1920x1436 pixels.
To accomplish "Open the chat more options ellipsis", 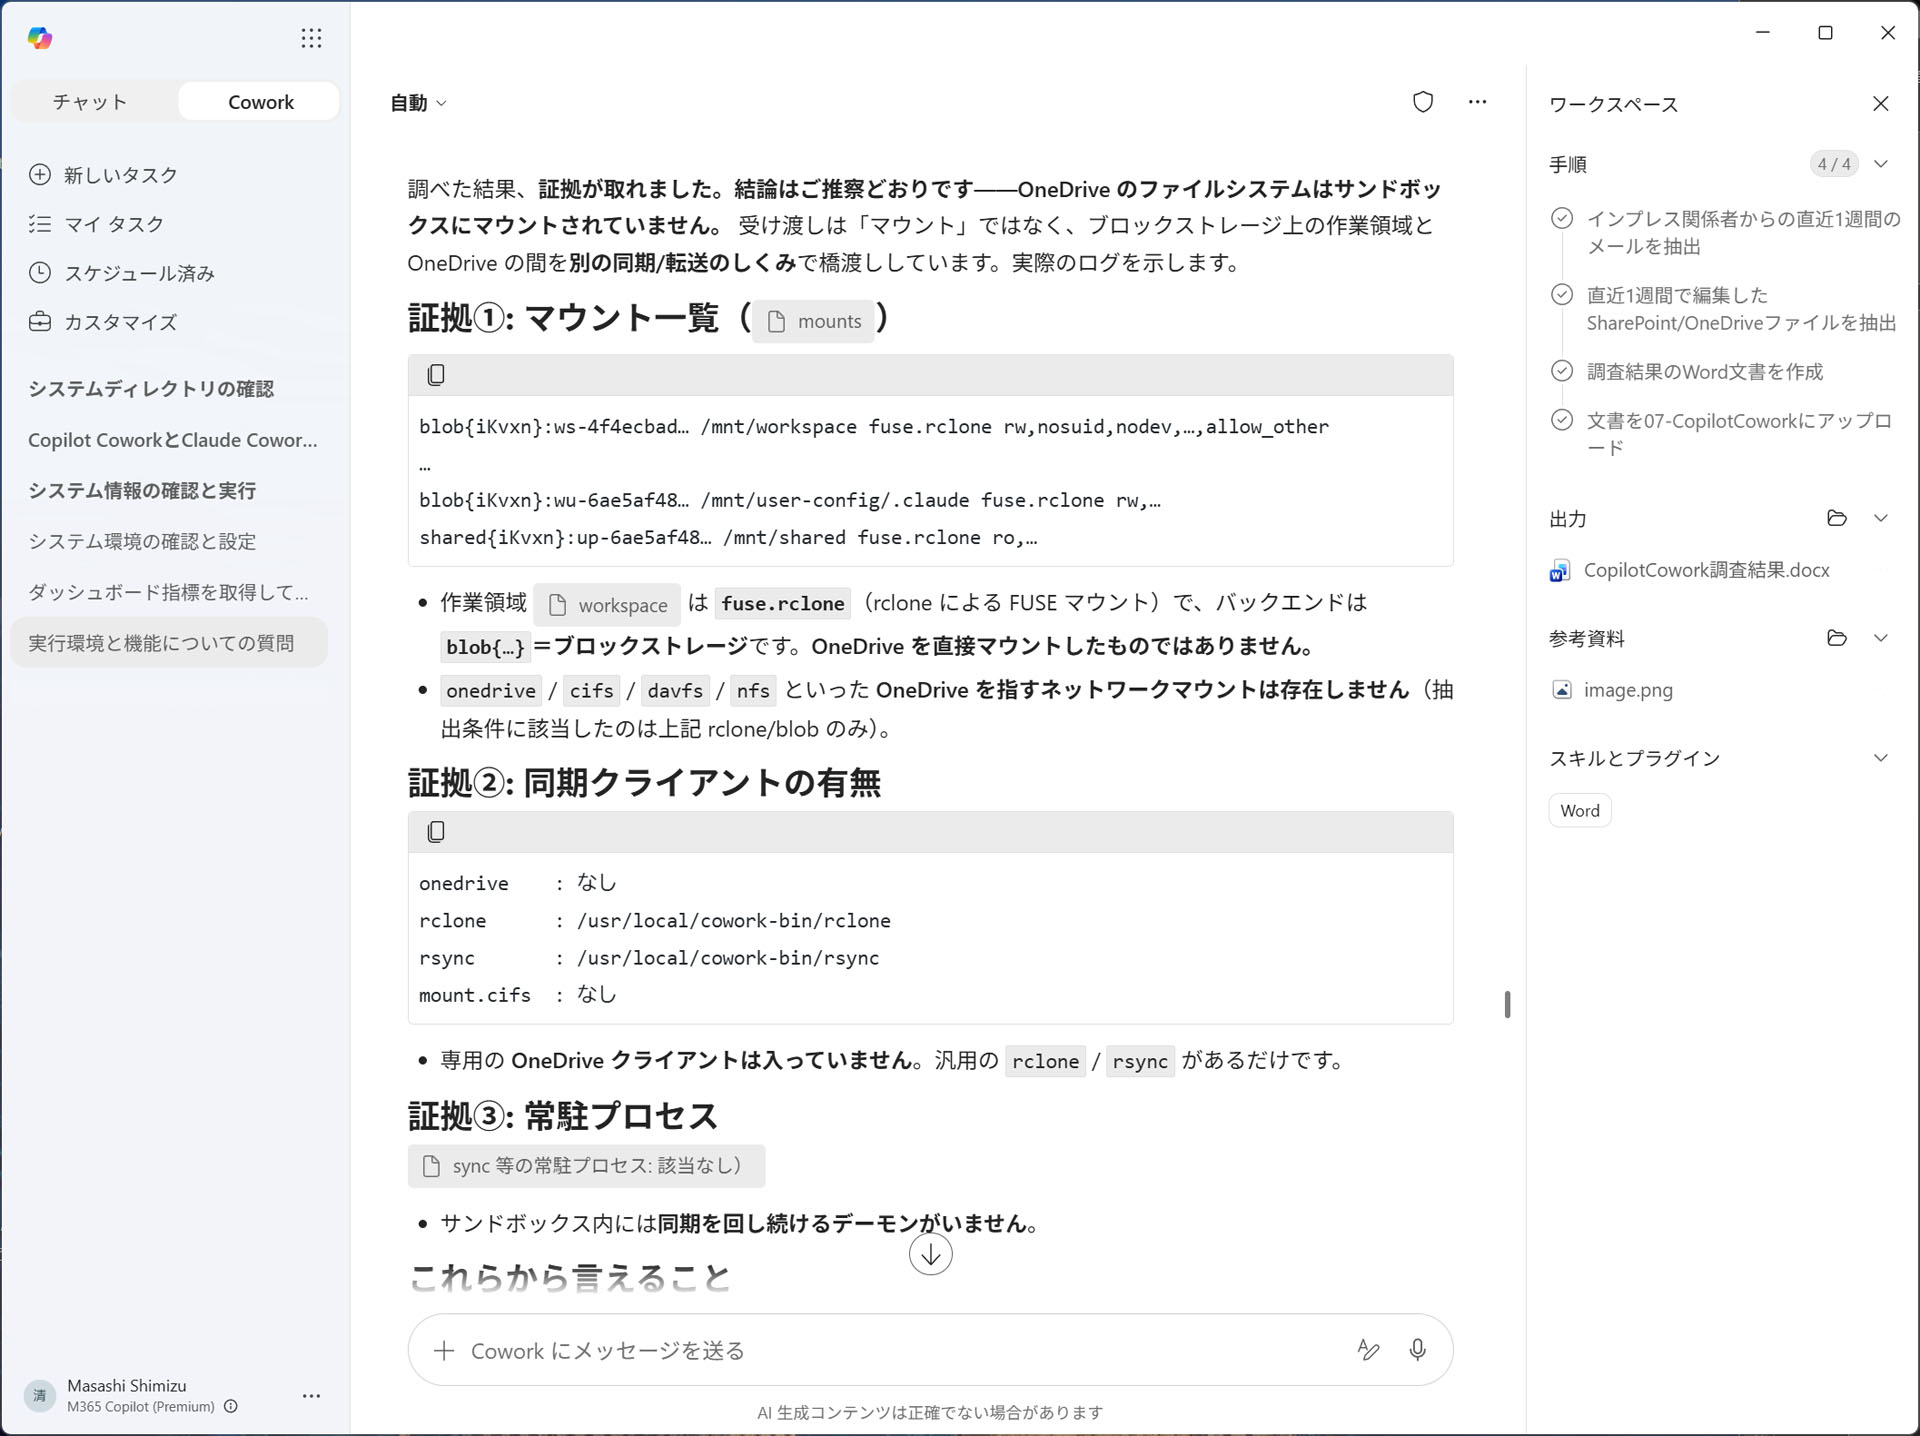I will 1477,102.
